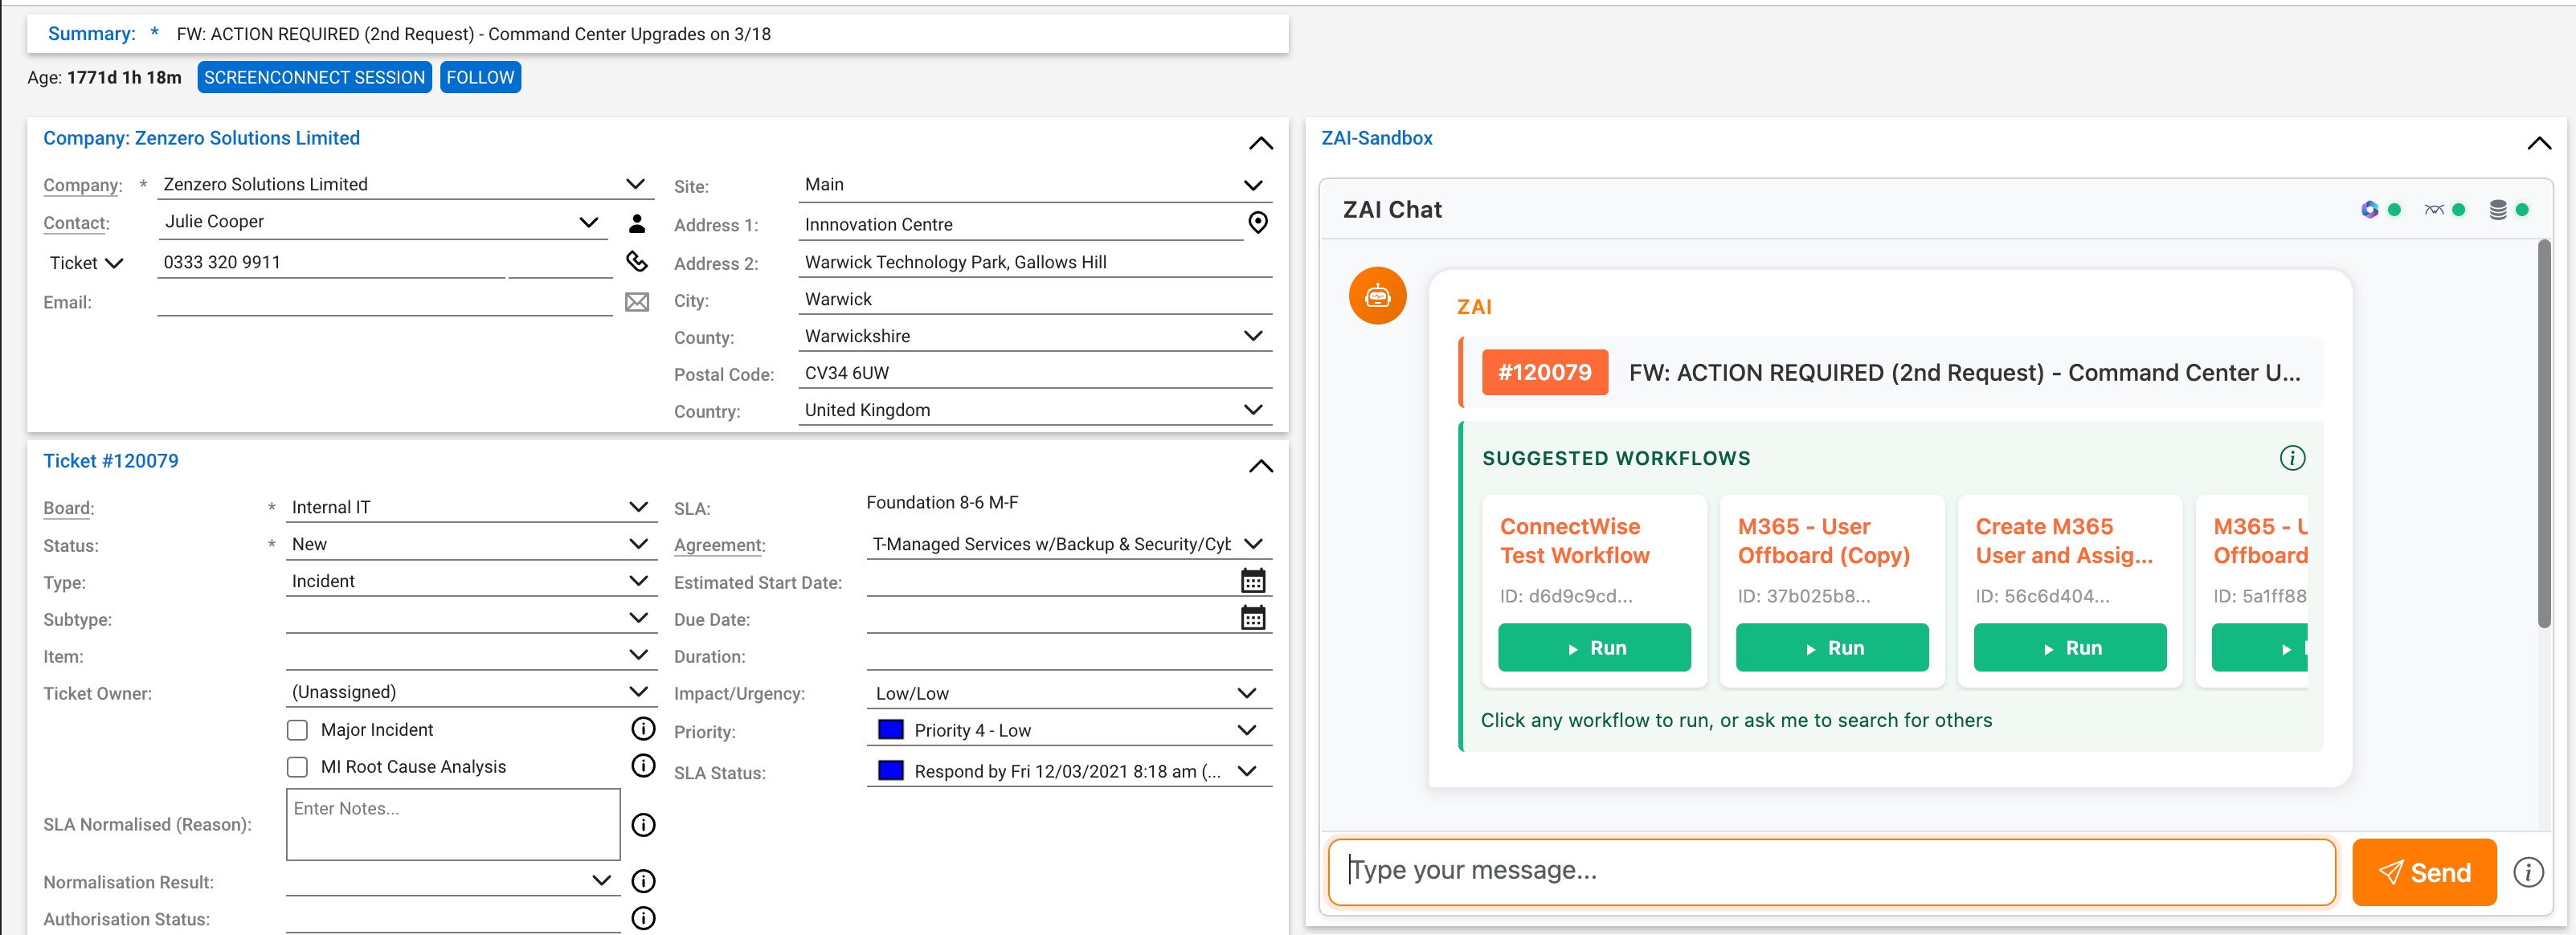
Task: Click the info icon for Normalisation Result
Action: tap(644, 881)
